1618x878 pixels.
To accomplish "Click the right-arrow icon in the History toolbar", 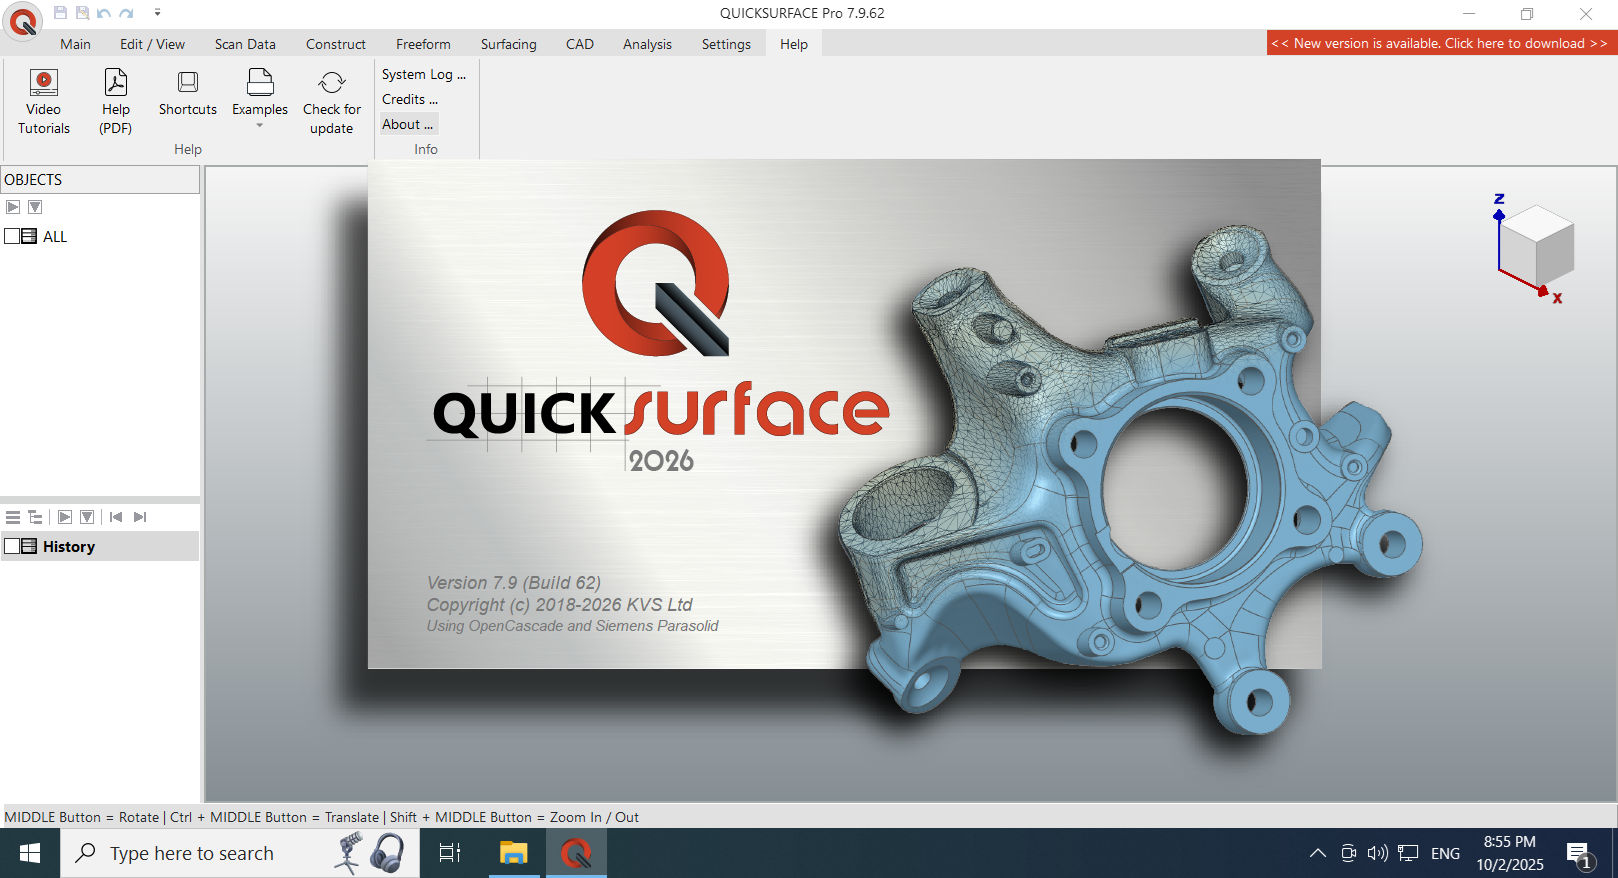I will coord(65,517).
